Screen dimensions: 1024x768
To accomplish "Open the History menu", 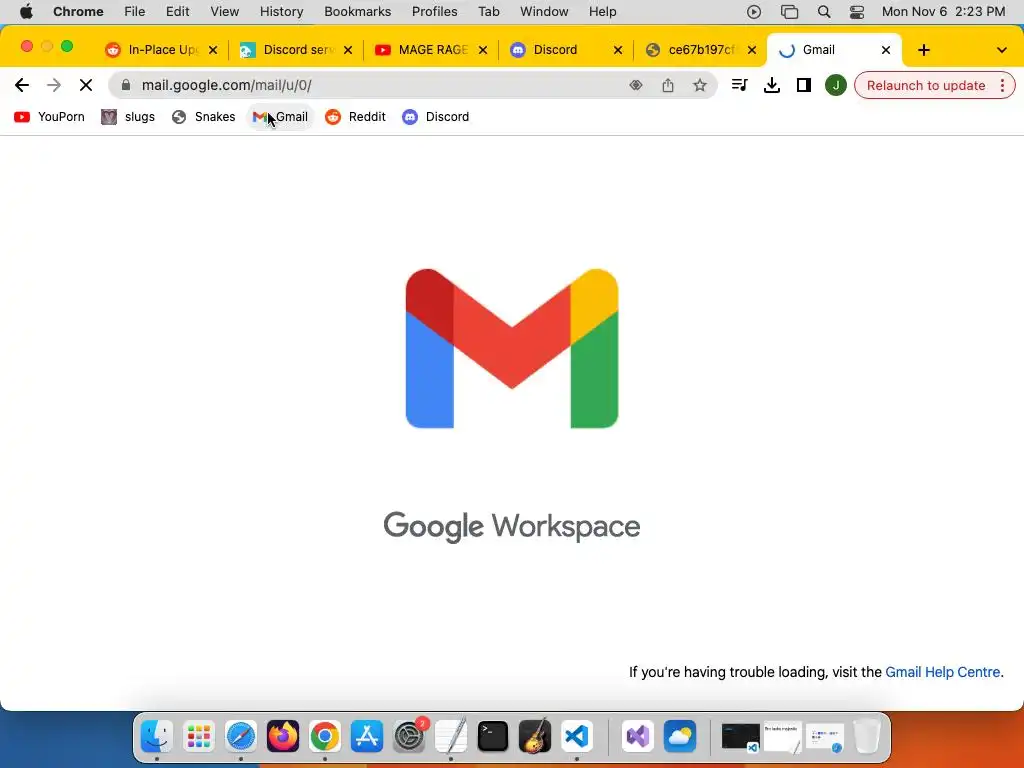I will coord(281,12).
